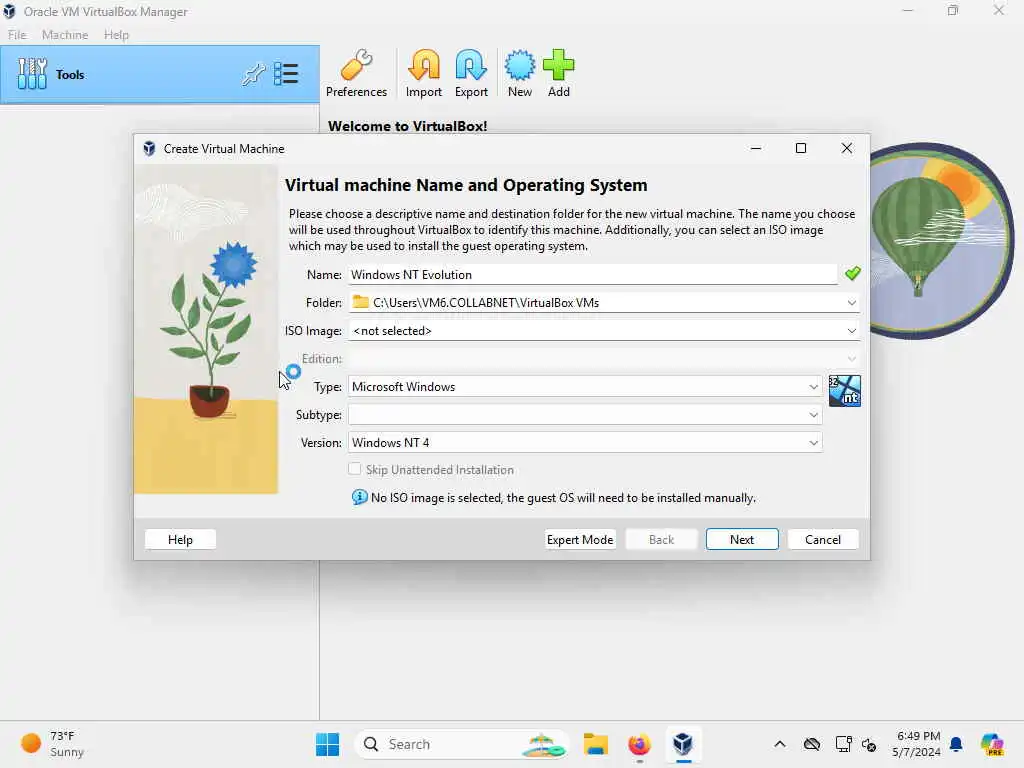
Task: Click the Export appliance icon
Action: pyautogui.click(x=471, y=74)
